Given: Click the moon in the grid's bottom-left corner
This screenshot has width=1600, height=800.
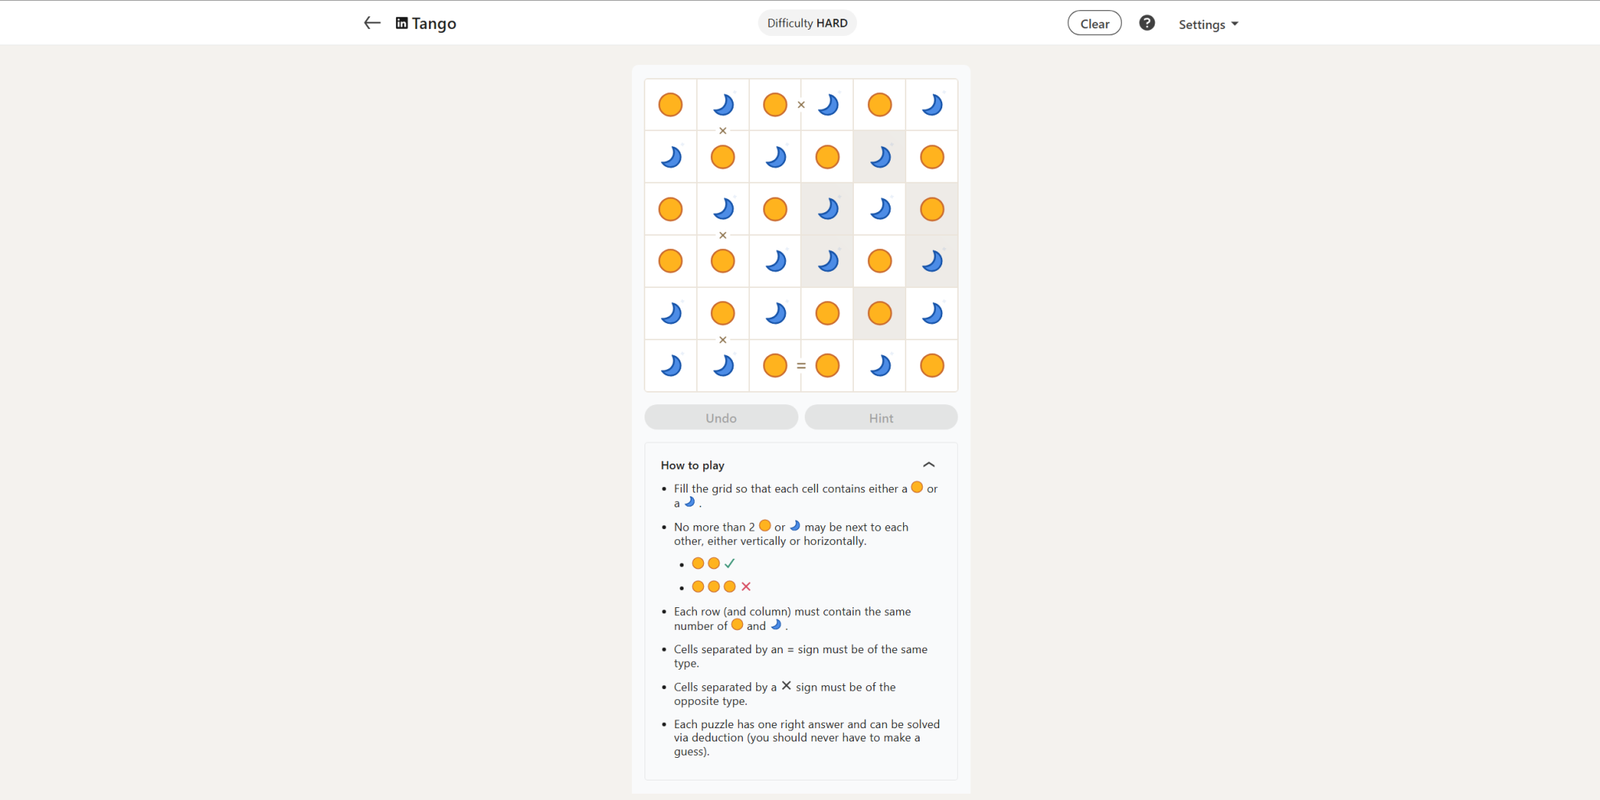Looking at the screenshot, I should (x=671, y=366).
